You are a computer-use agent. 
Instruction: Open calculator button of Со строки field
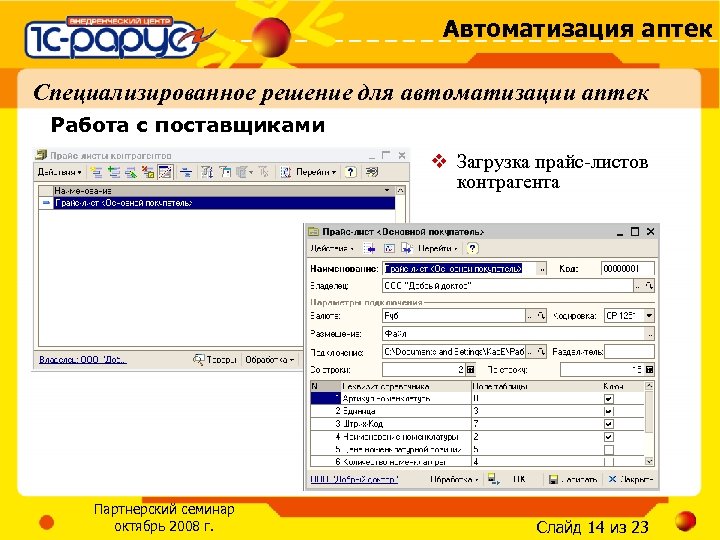click(x=471, y=370)
